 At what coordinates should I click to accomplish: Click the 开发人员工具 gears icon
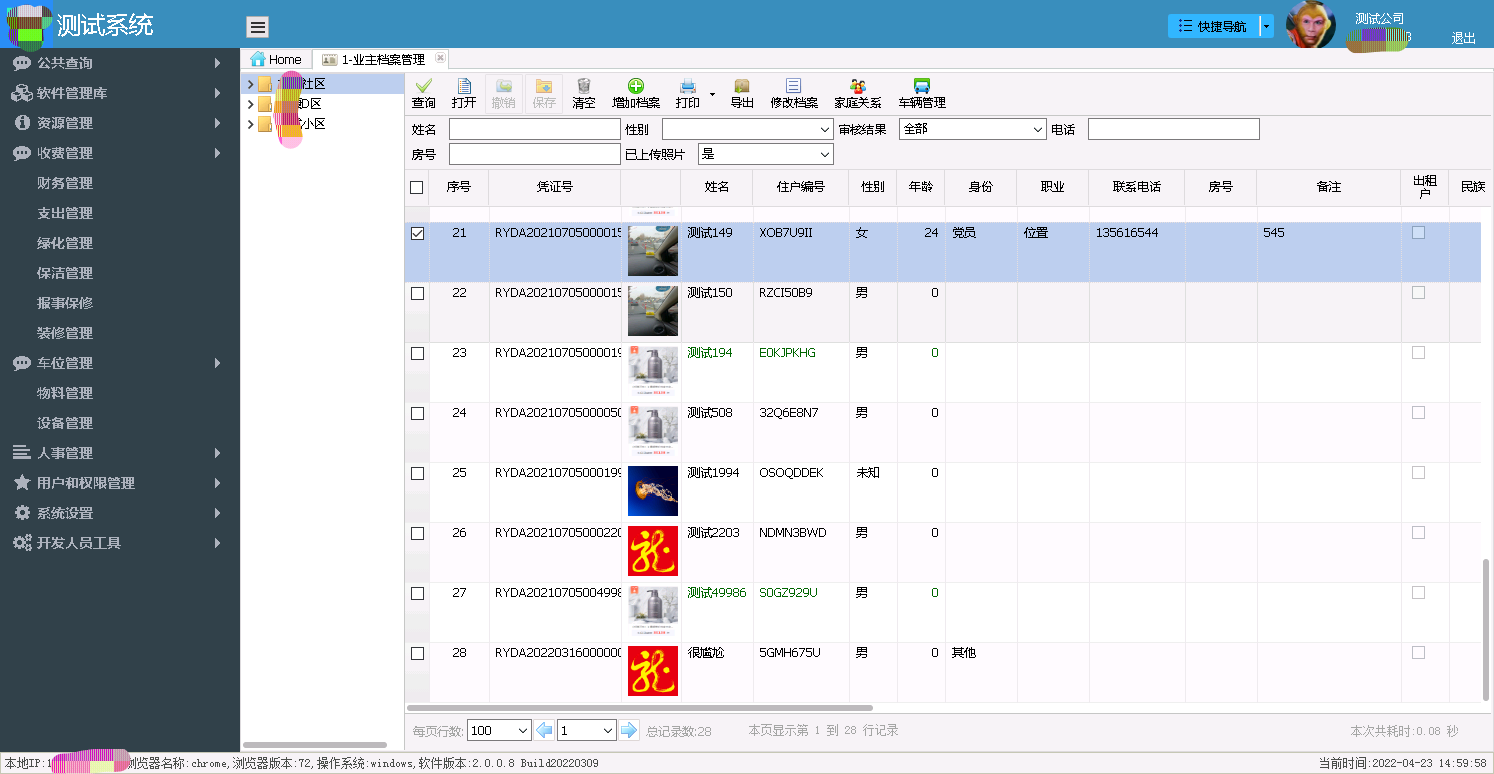point(22,543)
